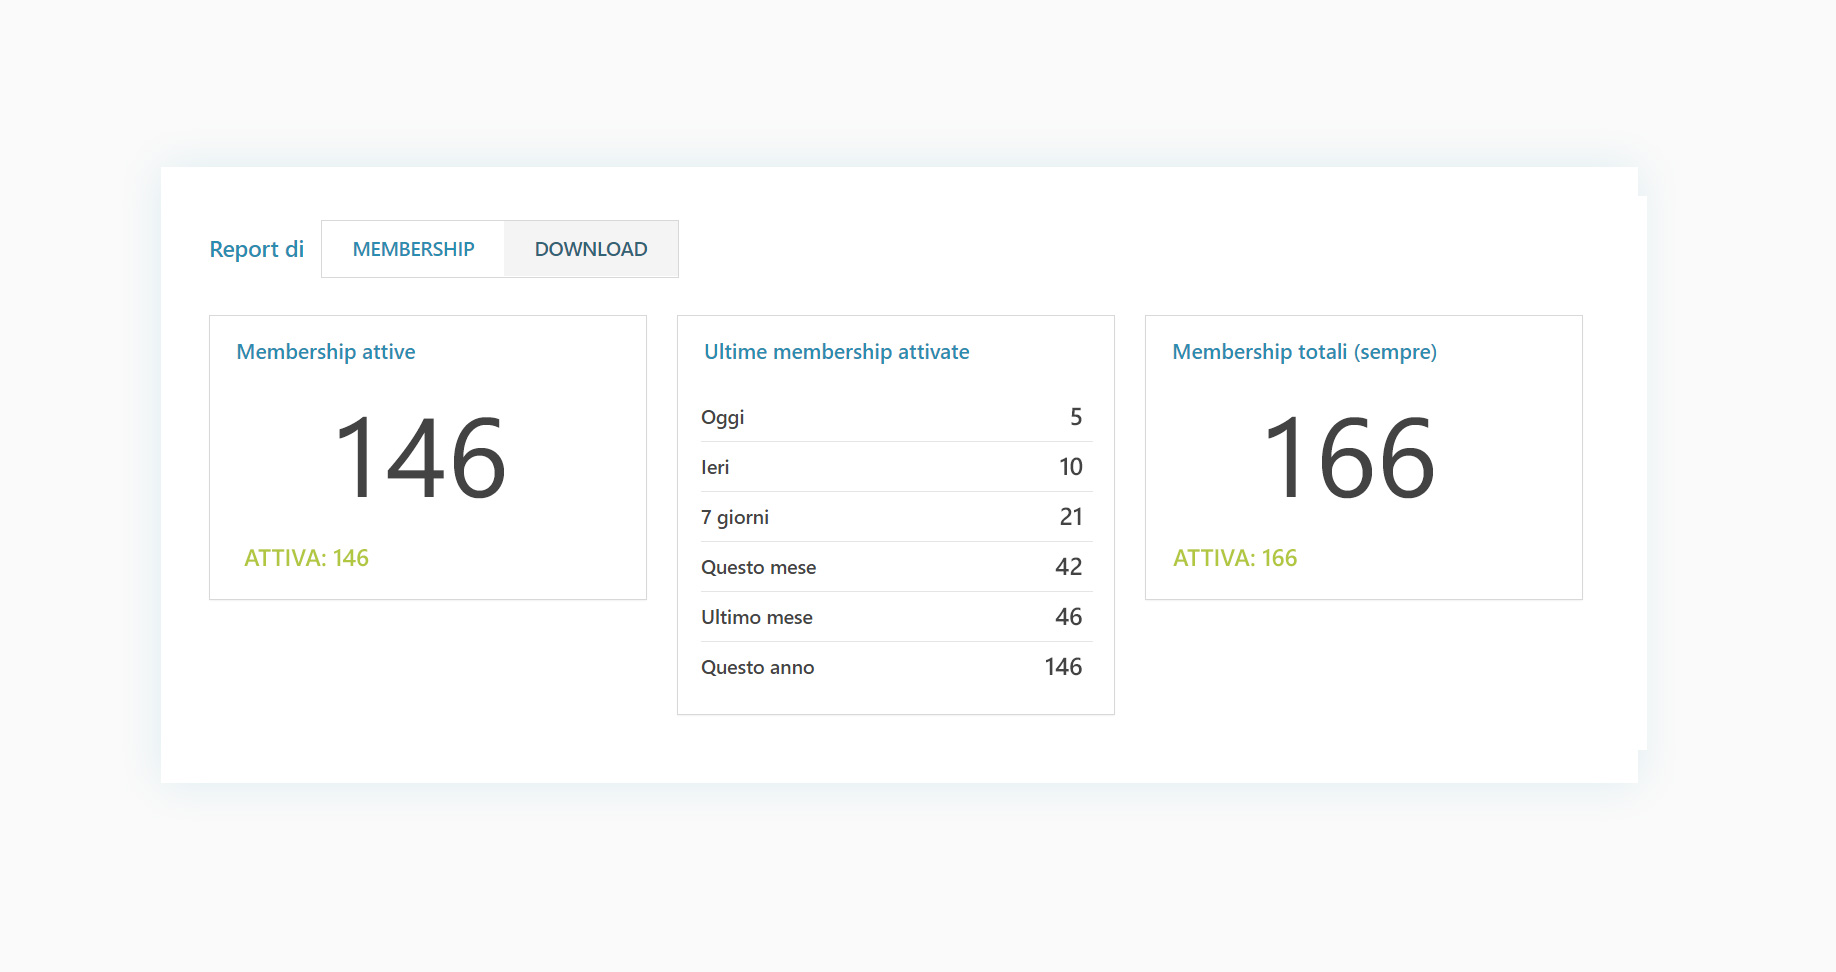Select the 'Membership attive' card title
Image resolution: width=1836 pixels, height=972 pixels.
click(x=326, y=352)
